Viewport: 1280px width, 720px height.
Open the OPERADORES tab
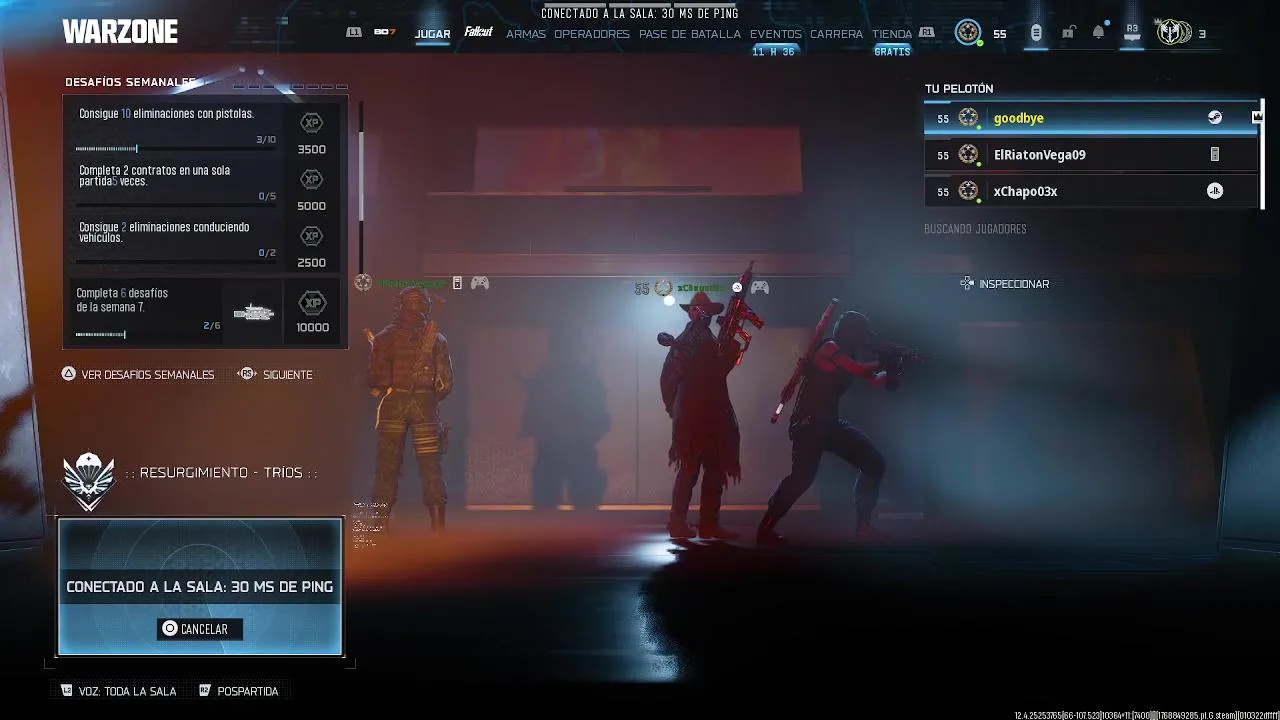click(x=592, y=34)
